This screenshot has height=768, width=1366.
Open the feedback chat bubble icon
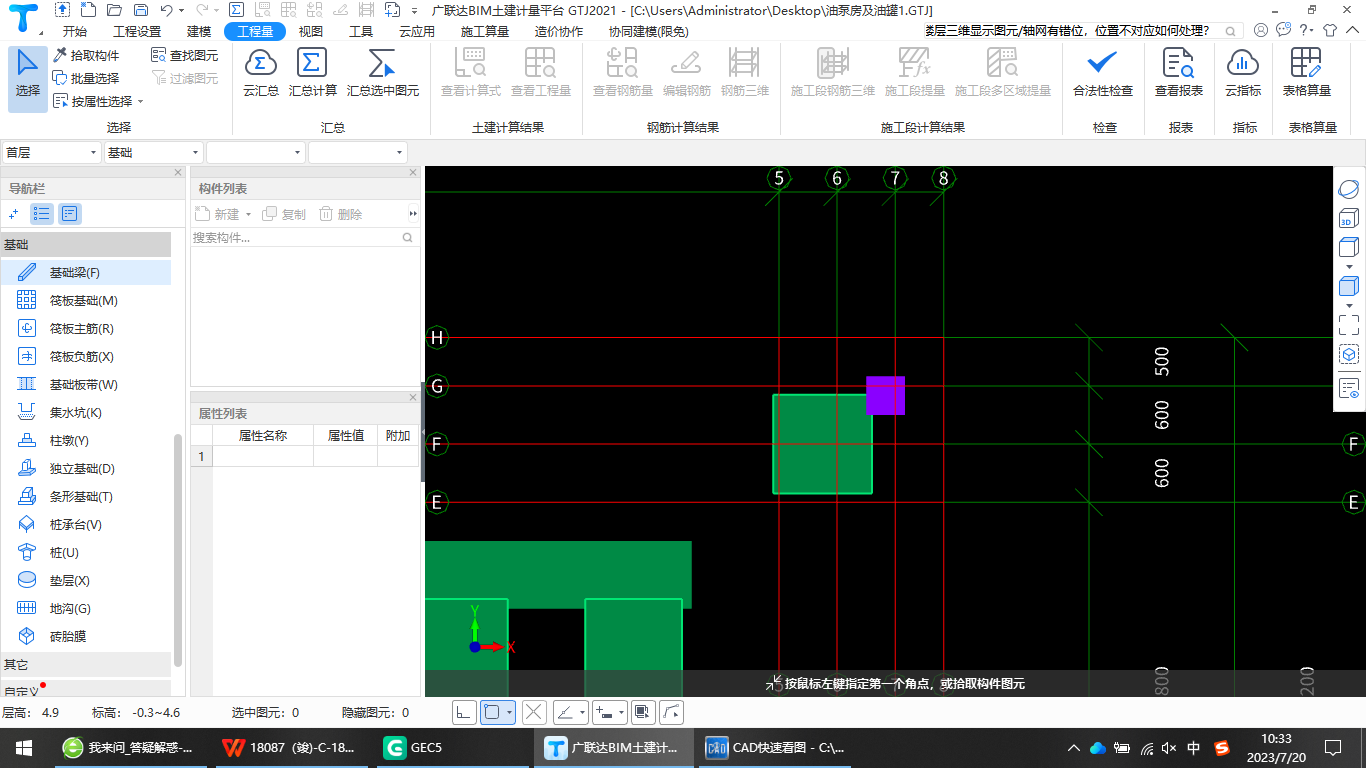coord(1283,30)
